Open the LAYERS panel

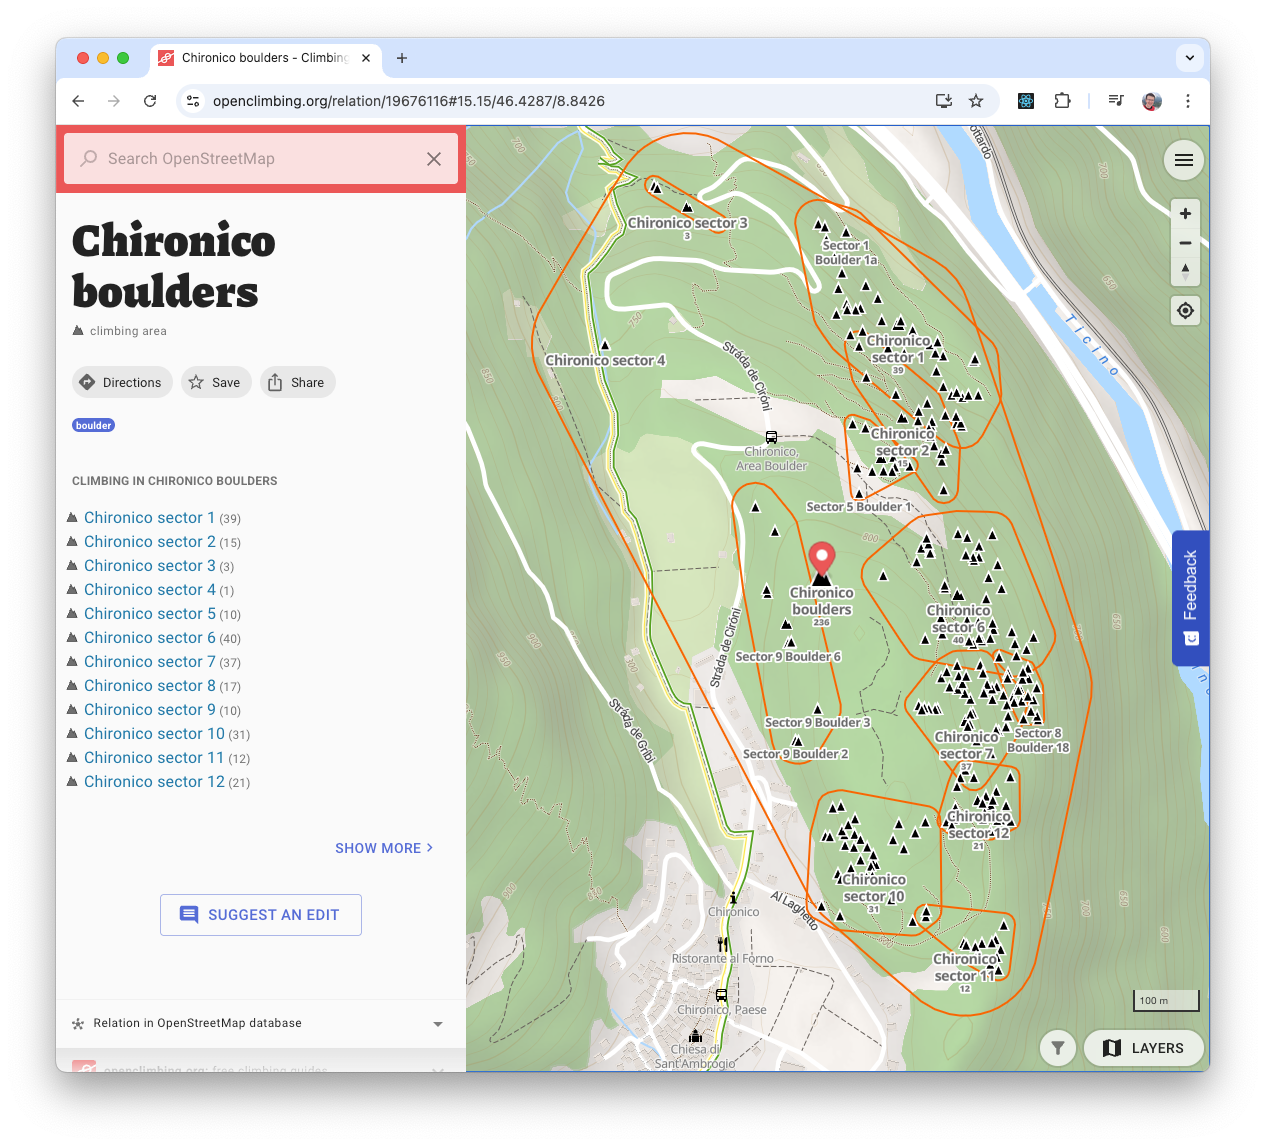(1144, 1048)
